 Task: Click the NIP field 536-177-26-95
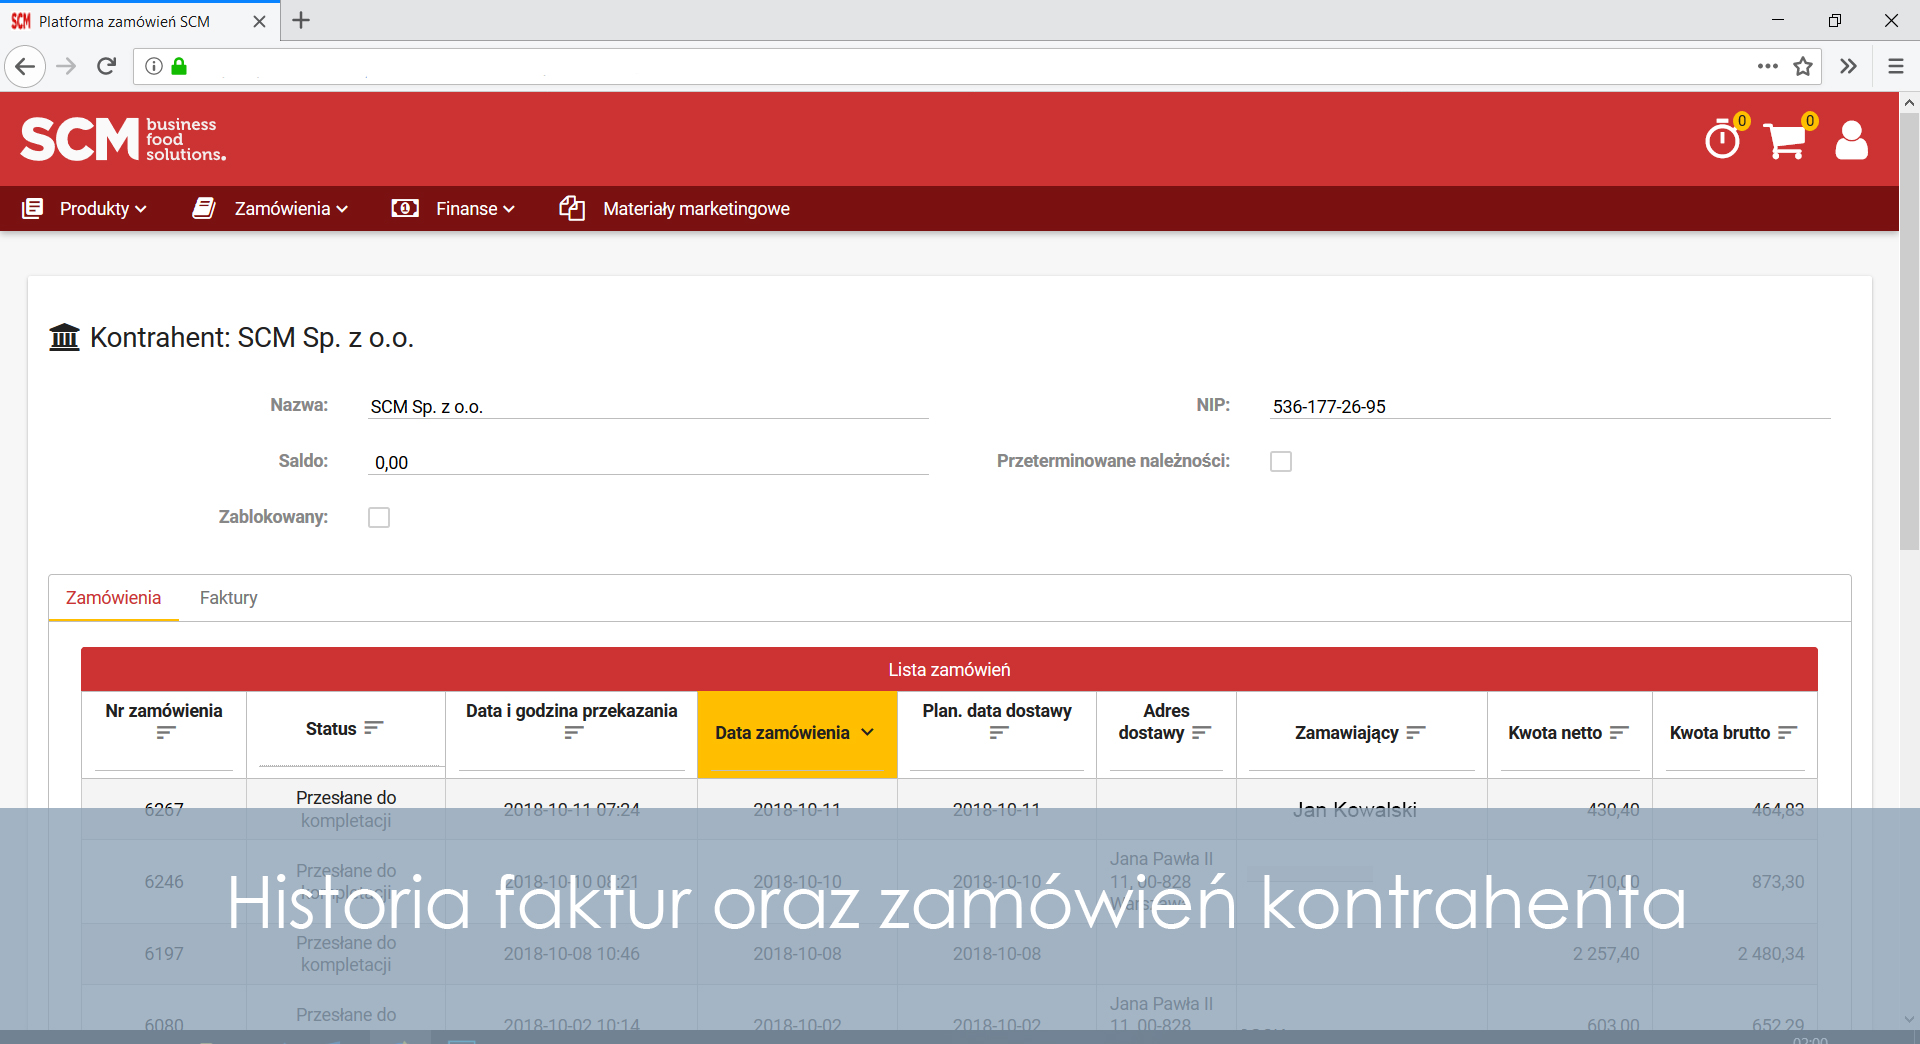click(x=1550, y=406)
